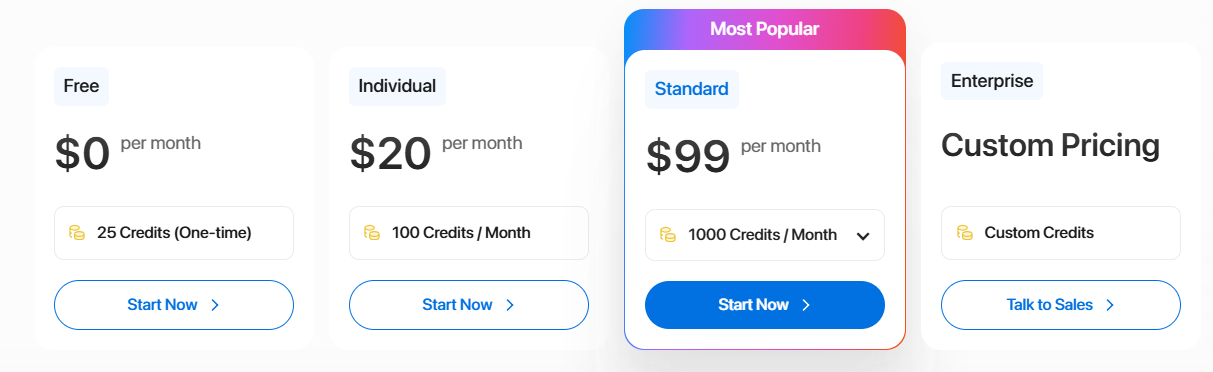Viewport: 1213px width, 372px height.
Task: Select the Free plan label
Action: point(81,86)
